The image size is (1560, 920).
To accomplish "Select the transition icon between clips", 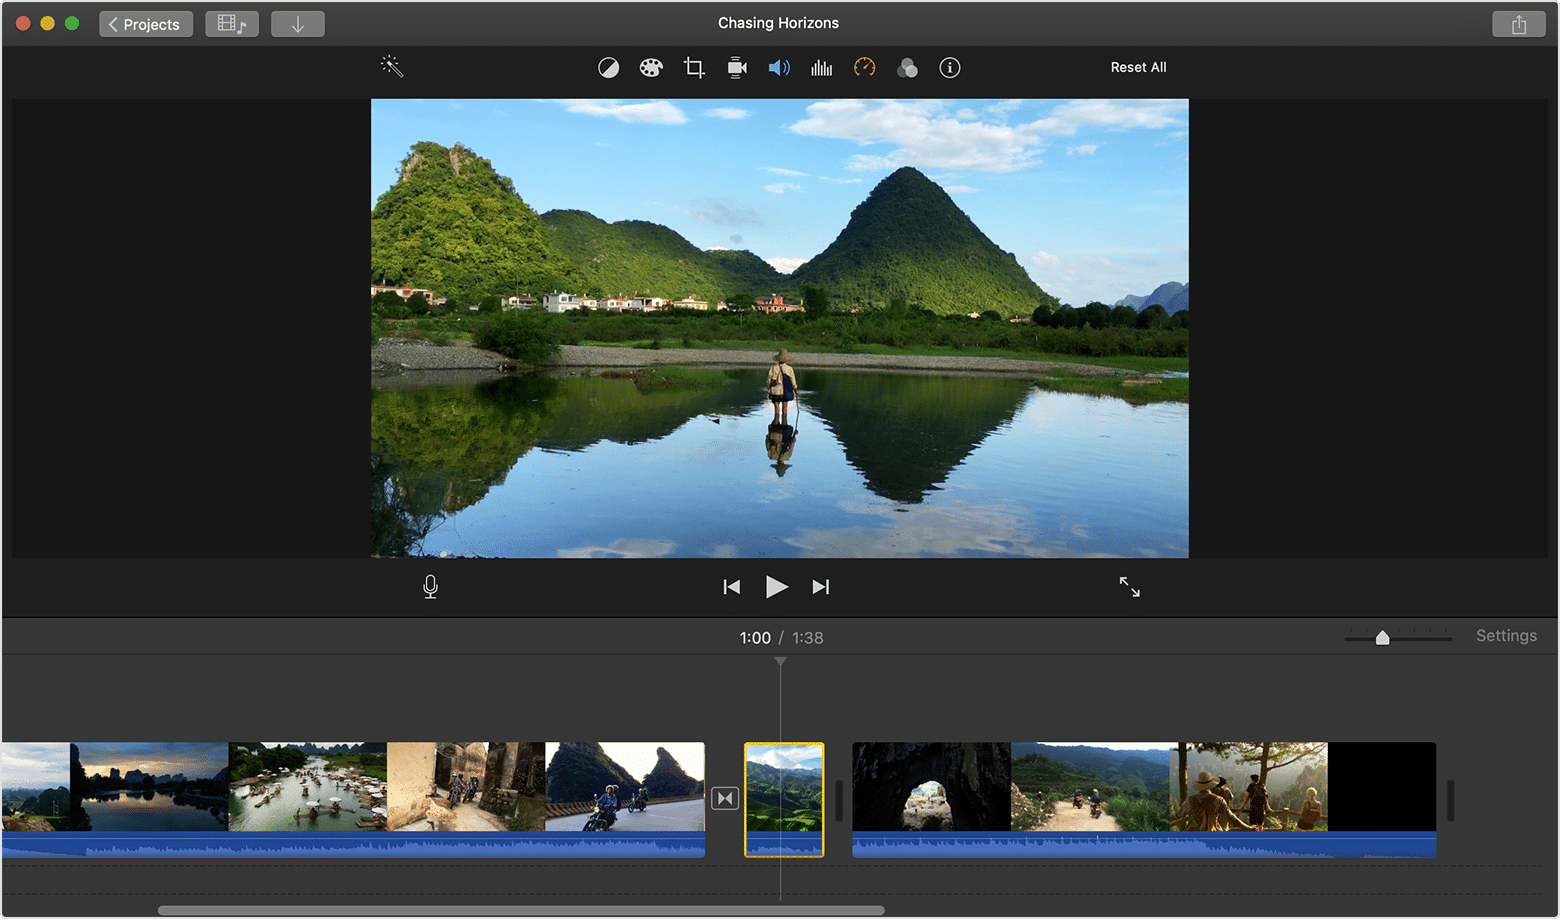I will coord(725,797).
